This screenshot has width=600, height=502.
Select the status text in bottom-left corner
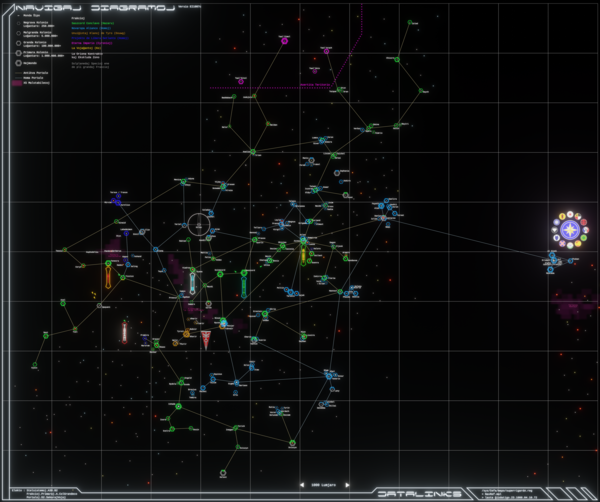click(x=40, y=492)
